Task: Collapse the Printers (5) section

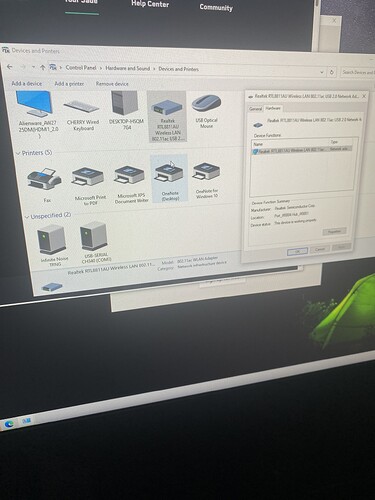Action: (x=18, y=153)
